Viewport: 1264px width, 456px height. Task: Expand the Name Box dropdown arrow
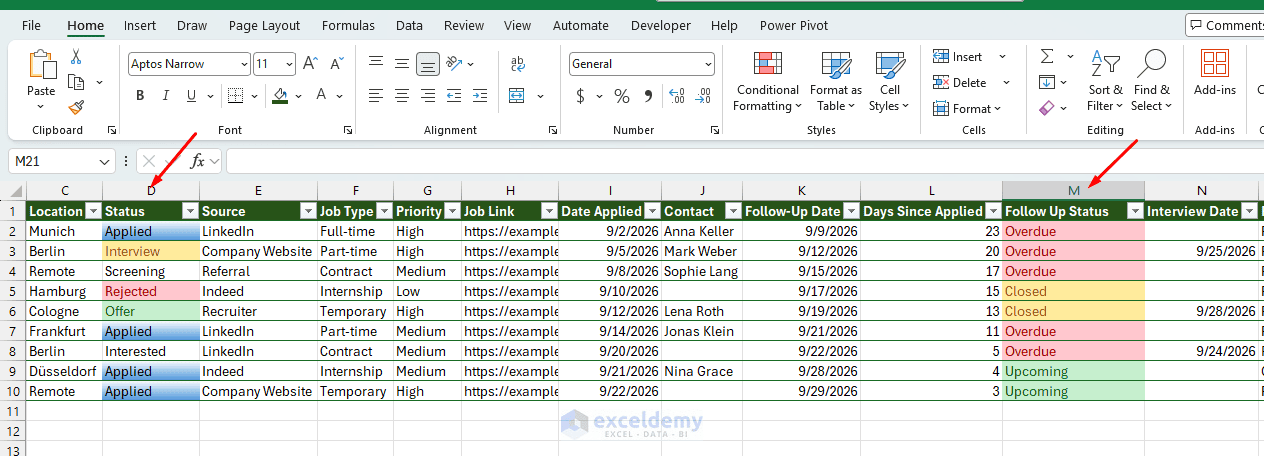click(106, 161)
